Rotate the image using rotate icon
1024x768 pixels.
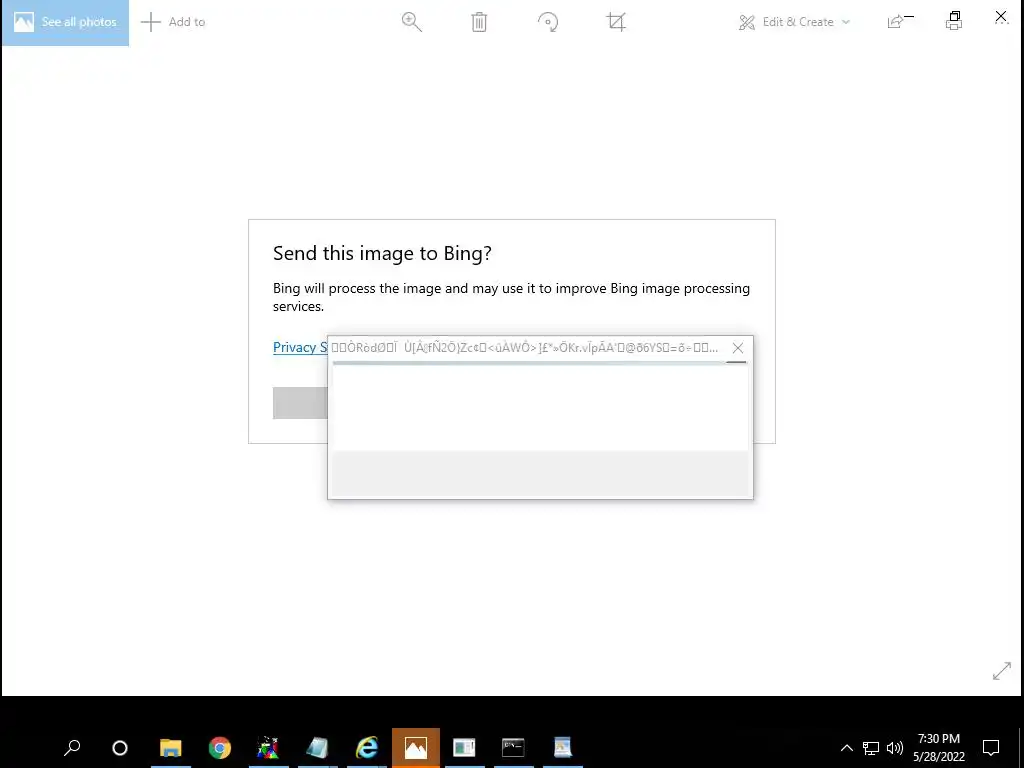[548, 22]
